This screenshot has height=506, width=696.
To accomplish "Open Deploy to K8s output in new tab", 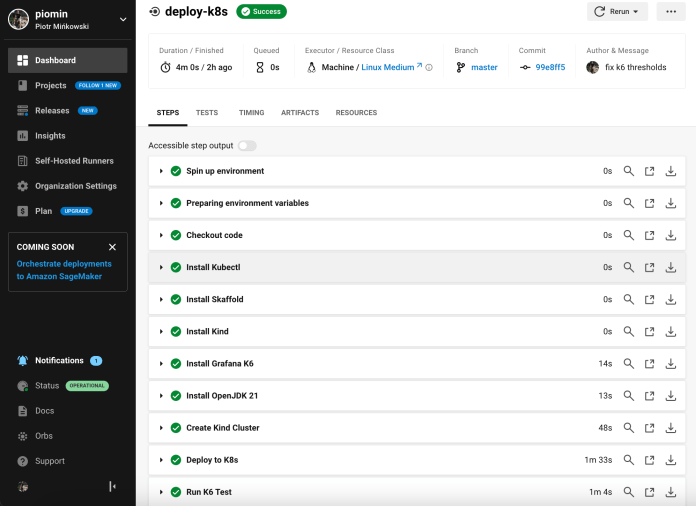I will pos(649,460).
